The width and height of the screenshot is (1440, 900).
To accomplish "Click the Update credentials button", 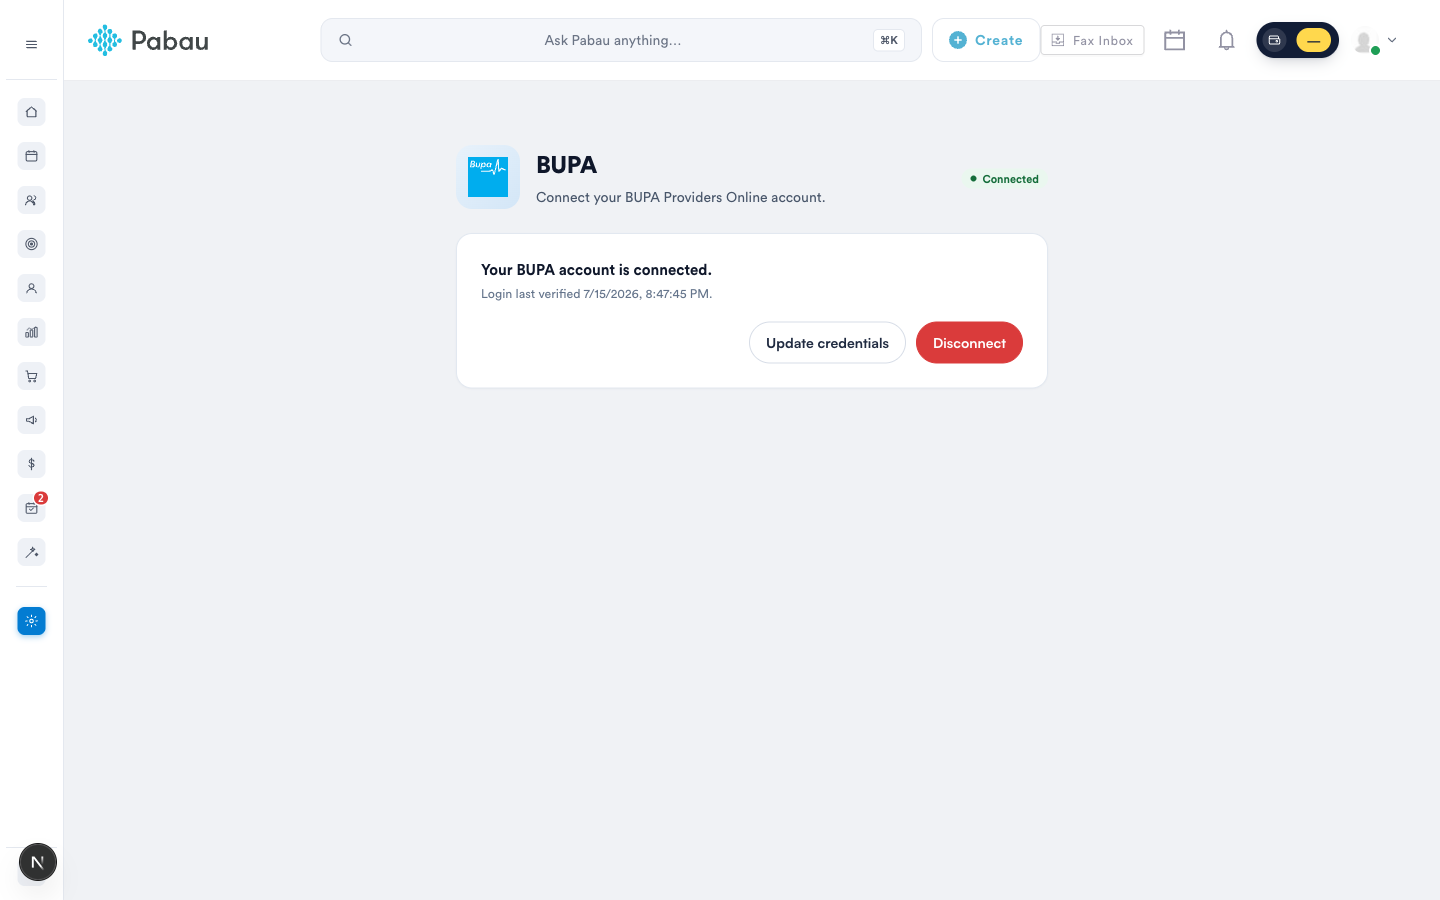I will 827,343.
